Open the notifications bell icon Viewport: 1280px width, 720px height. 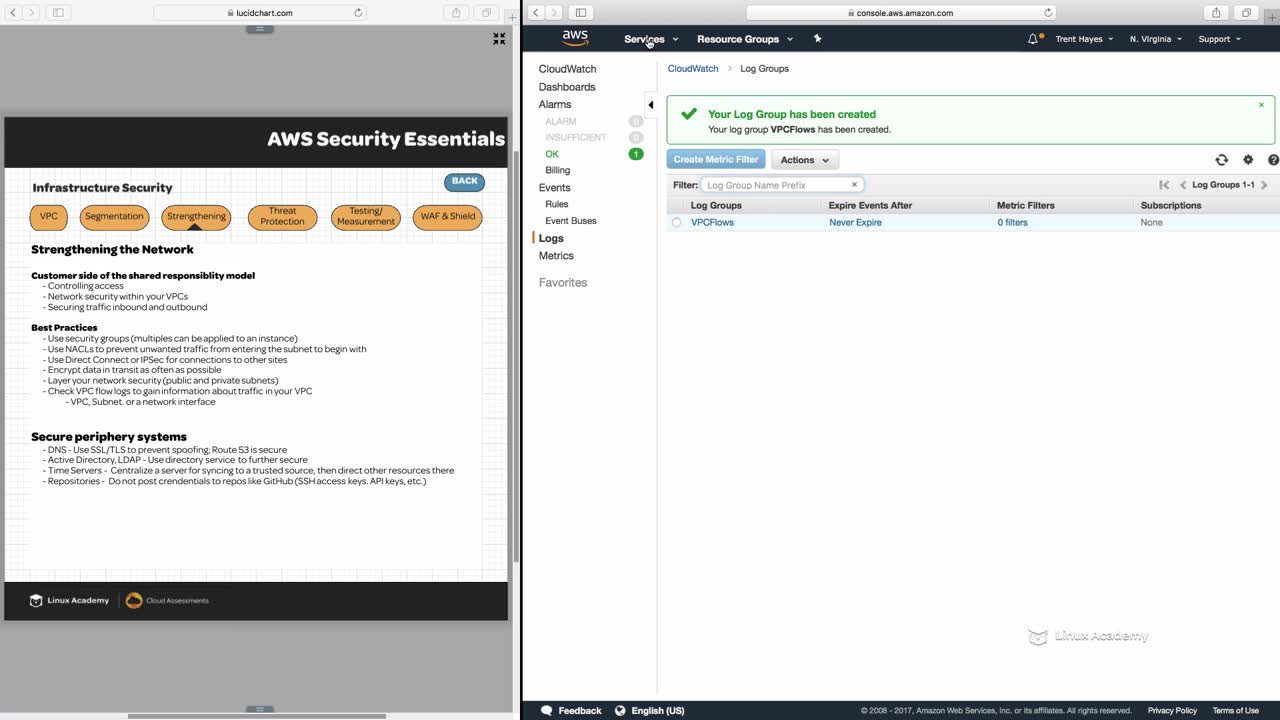click(1033, 39)
